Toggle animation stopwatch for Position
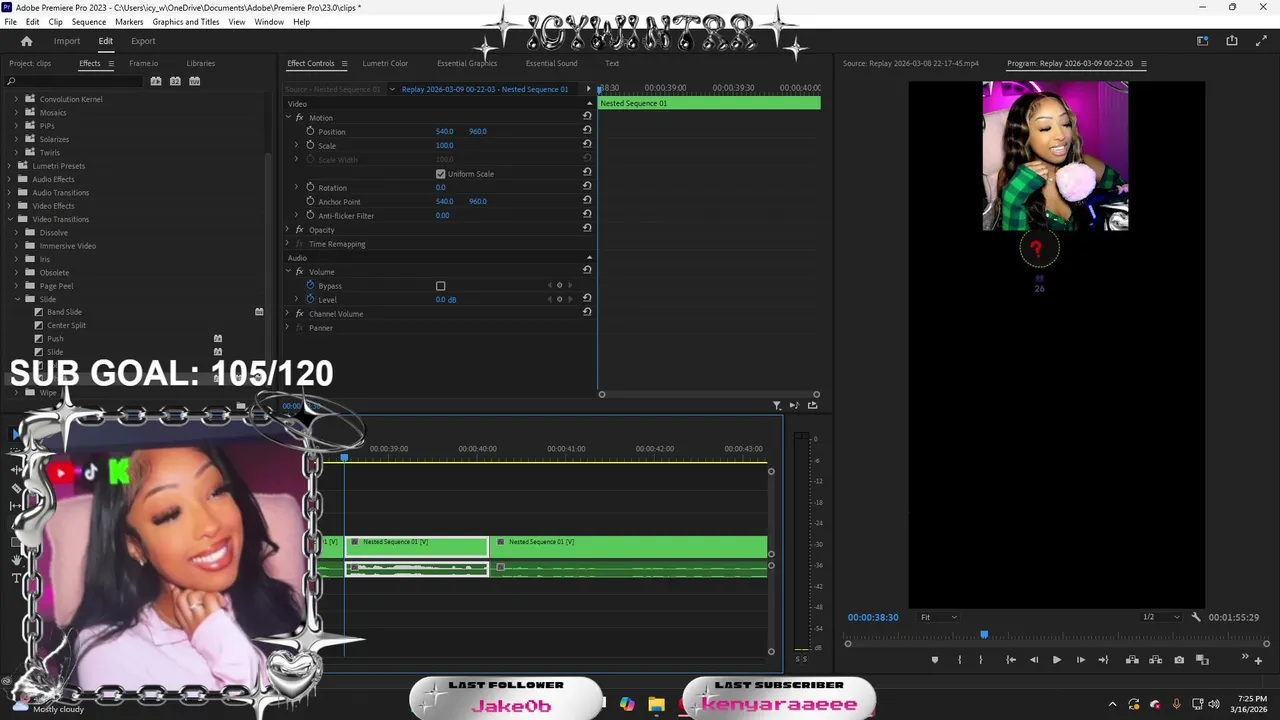This screenshot has width=1280, height=720. 310,131
